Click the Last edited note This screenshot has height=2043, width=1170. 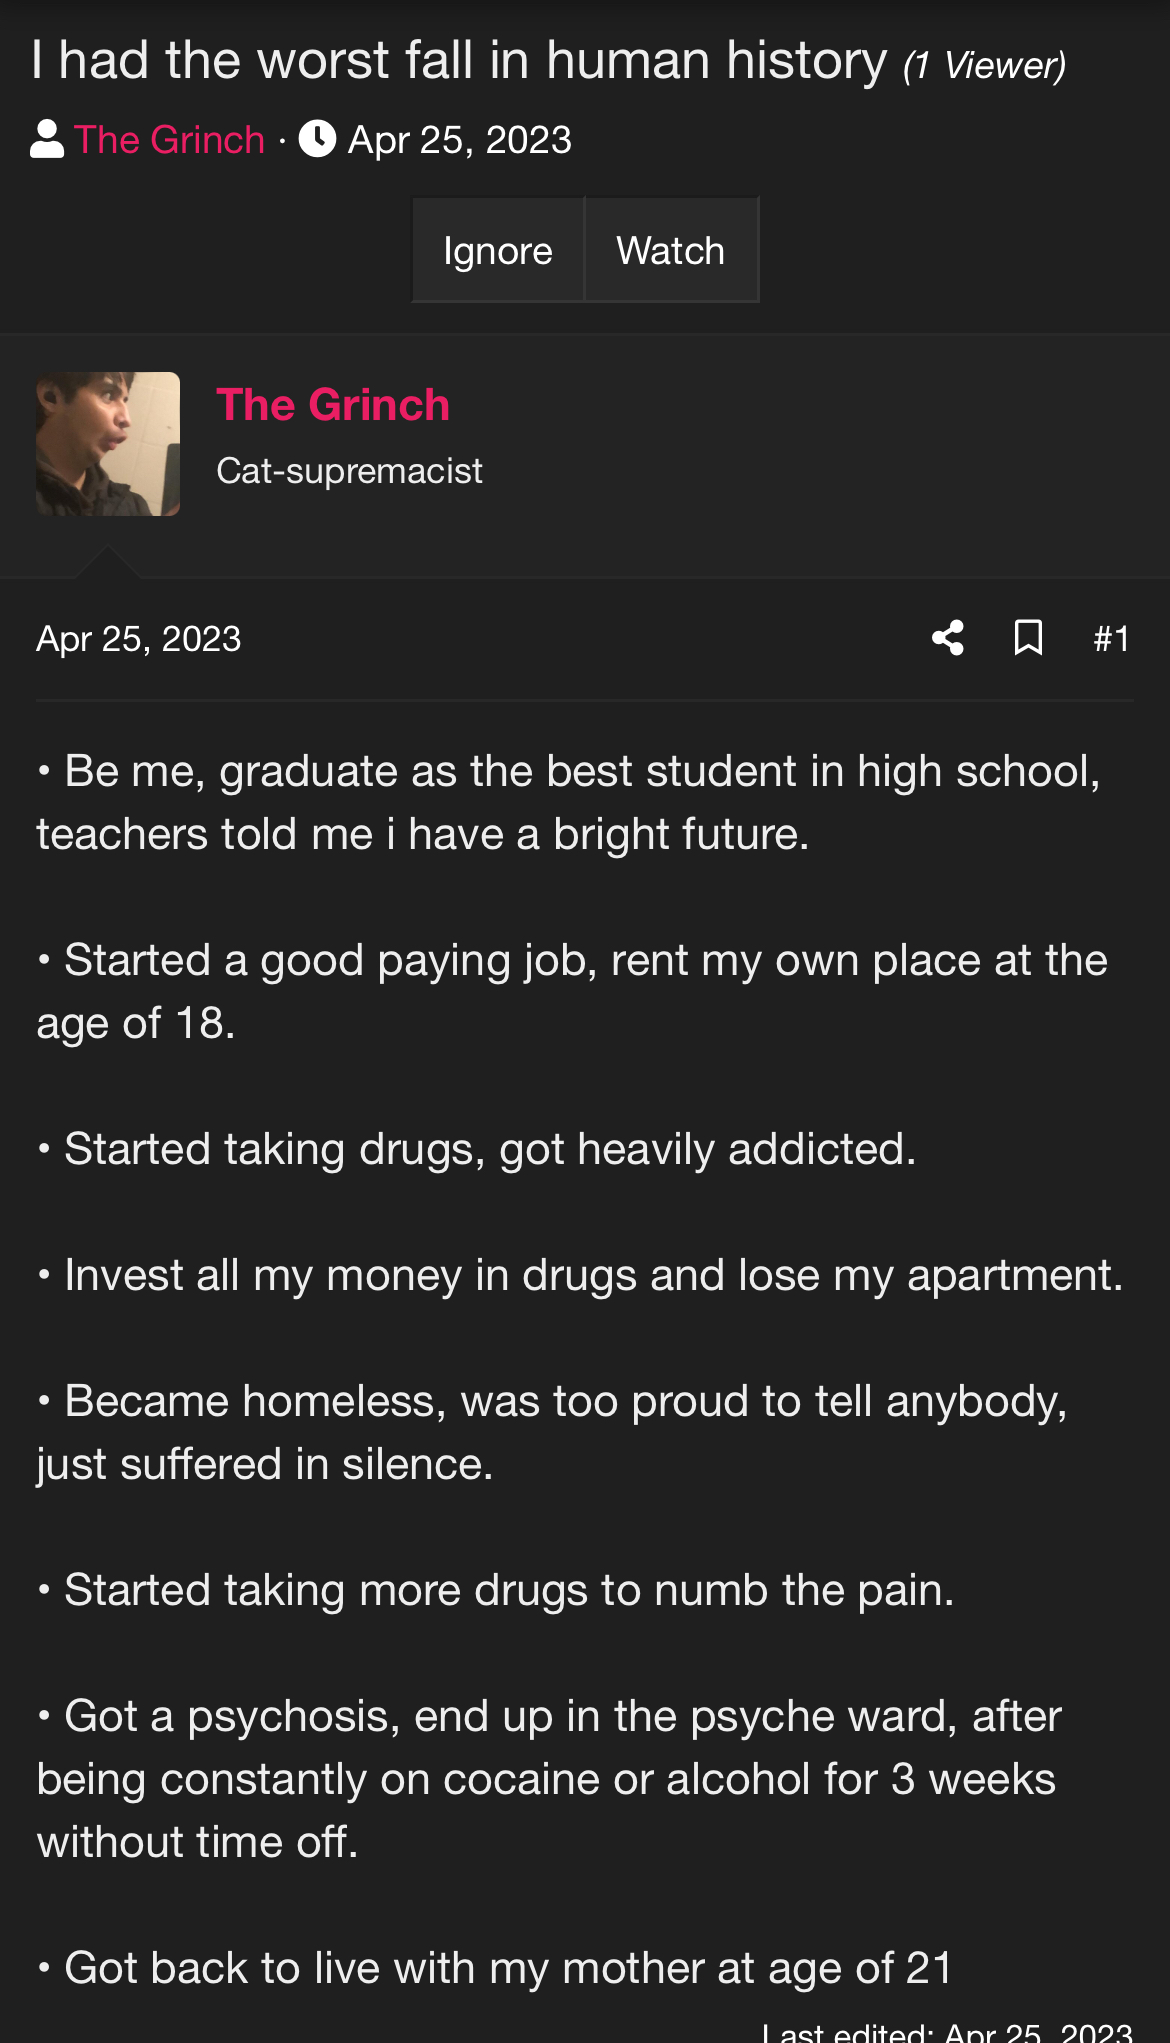(x=946, y=2032)
